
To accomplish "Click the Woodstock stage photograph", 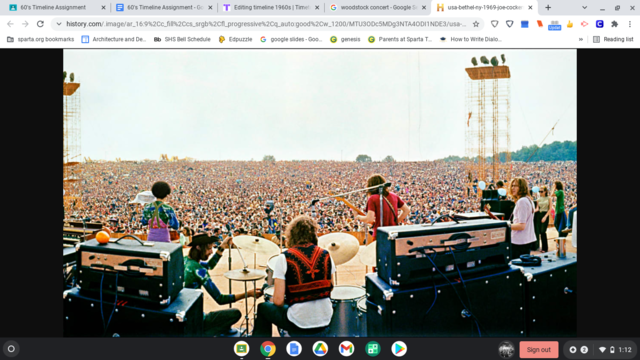I will point(320,193).
